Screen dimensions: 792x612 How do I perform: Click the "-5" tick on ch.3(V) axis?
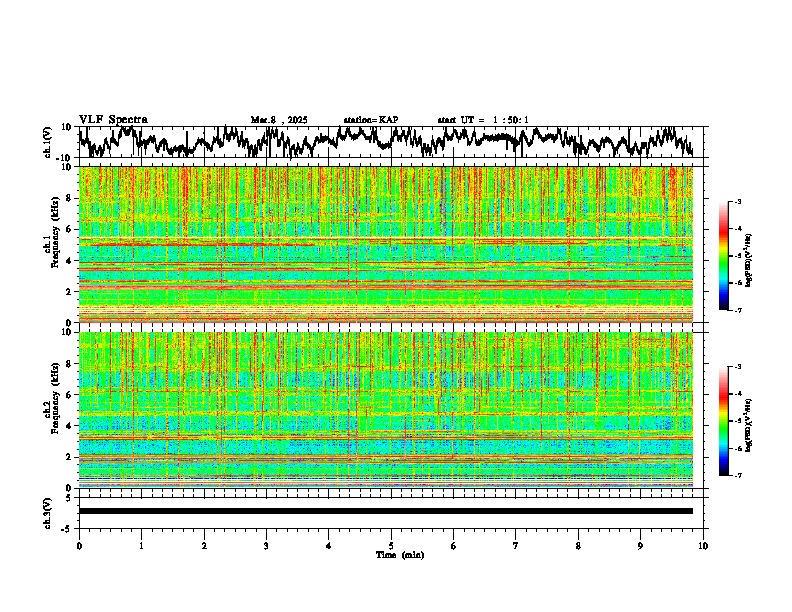click(x=67, y=529)
